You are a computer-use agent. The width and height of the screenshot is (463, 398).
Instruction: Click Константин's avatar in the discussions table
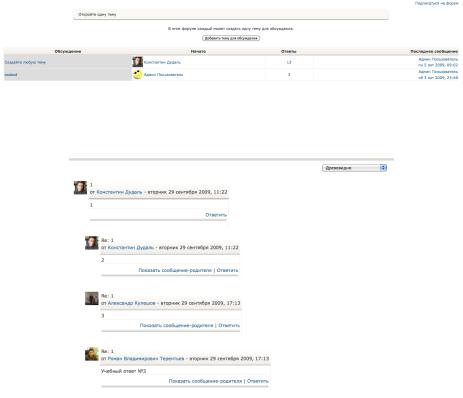click(x=137, y=62)
